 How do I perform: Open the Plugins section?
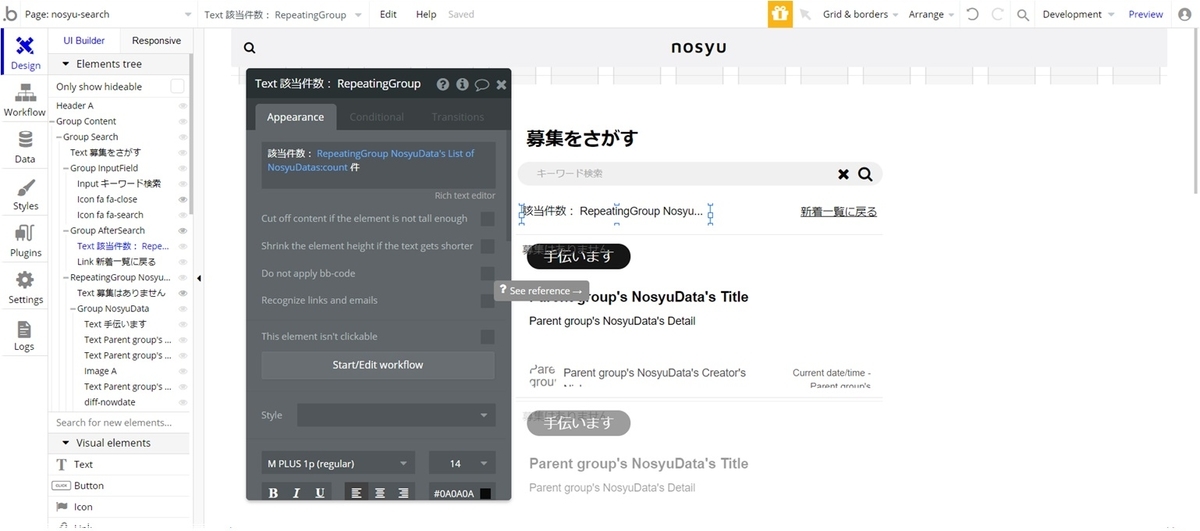click(x=25, y=241)
